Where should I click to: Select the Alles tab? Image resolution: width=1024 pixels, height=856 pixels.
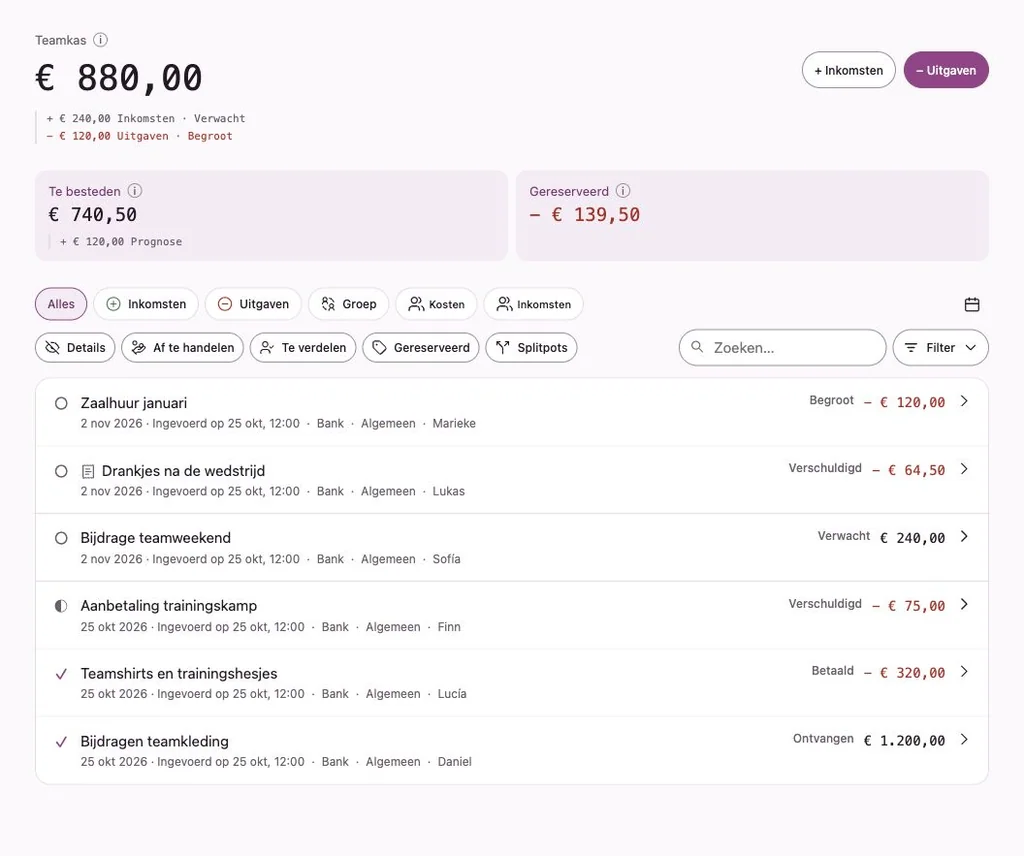61,304
